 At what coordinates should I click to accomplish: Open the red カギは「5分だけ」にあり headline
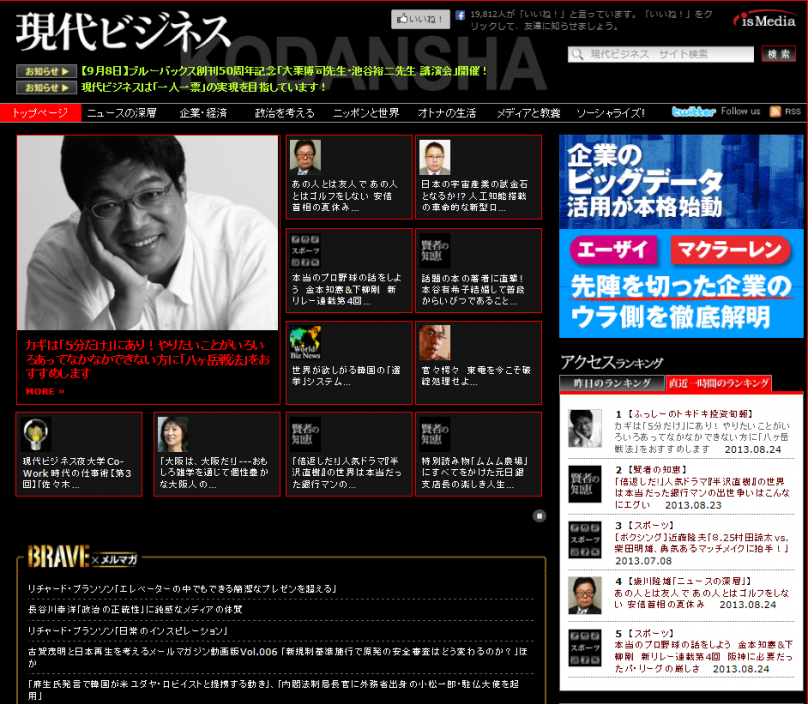click(147, 359)
